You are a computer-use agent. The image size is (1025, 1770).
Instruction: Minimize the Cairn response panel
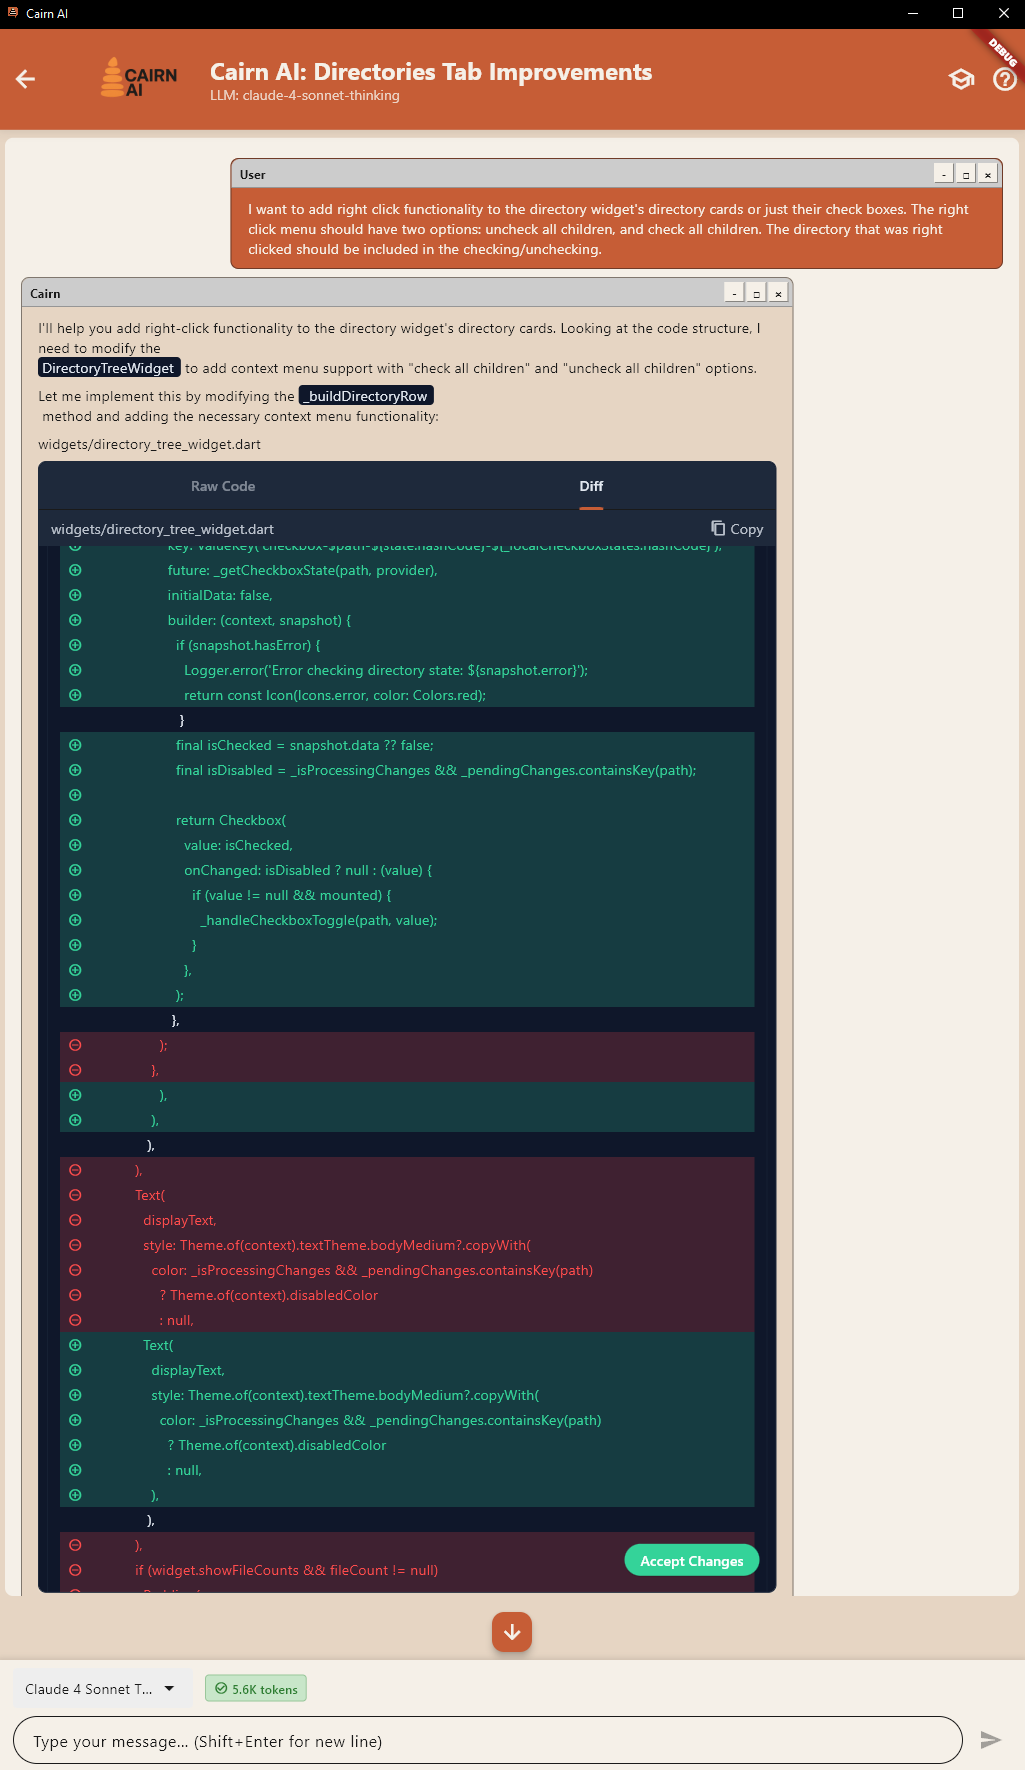point(734,293)
